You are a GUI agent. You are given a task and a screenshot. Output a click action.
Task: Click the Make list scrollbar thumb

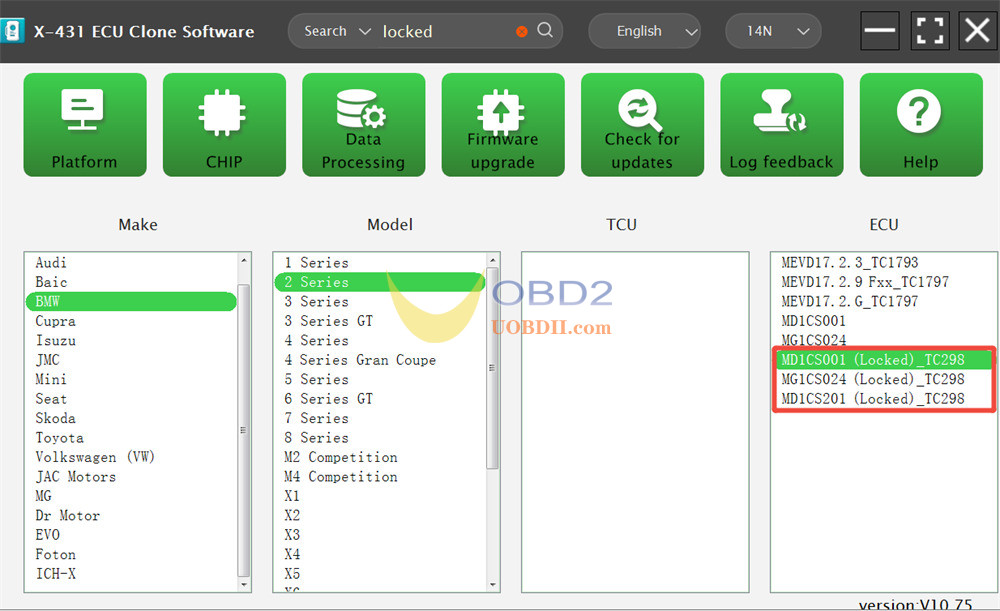point(244,431)
